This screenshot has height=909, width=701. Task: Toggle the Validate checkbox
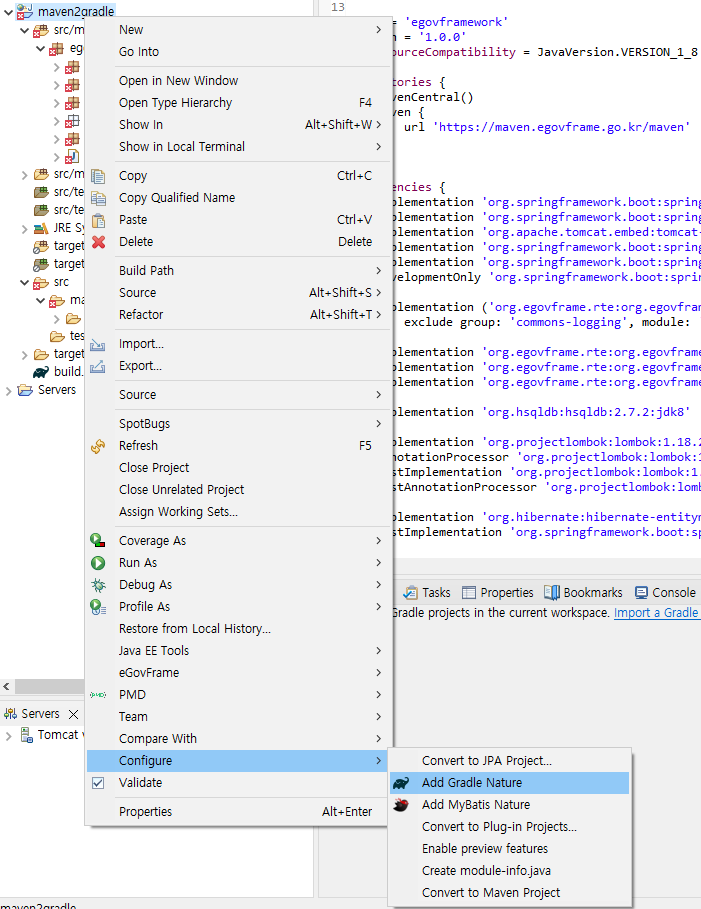click(98, 783)
